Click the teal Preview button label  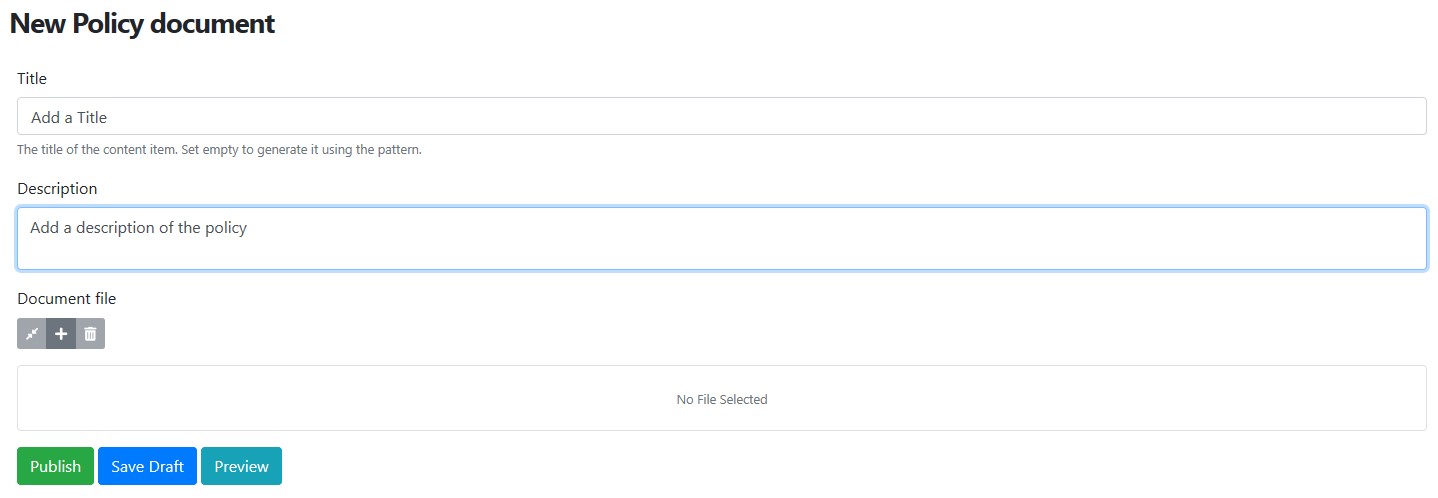[x=241, y=466]
